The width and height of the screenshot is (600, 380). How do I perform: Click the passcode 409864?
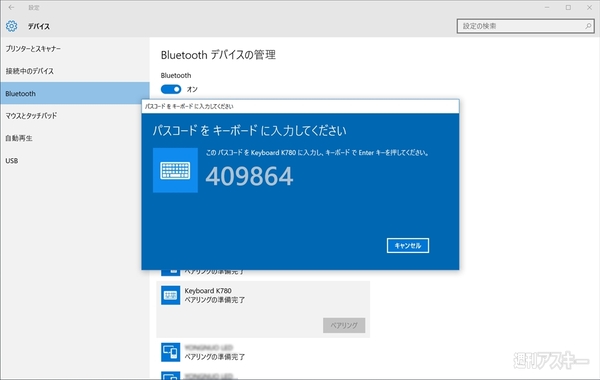pos(249,176)
